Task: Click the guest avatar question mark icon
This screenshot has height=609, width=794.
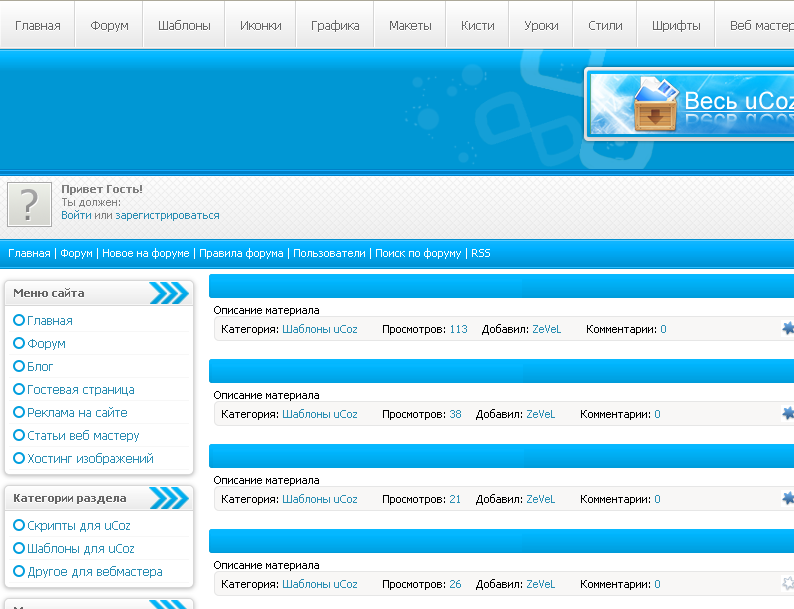Action: 30,204
